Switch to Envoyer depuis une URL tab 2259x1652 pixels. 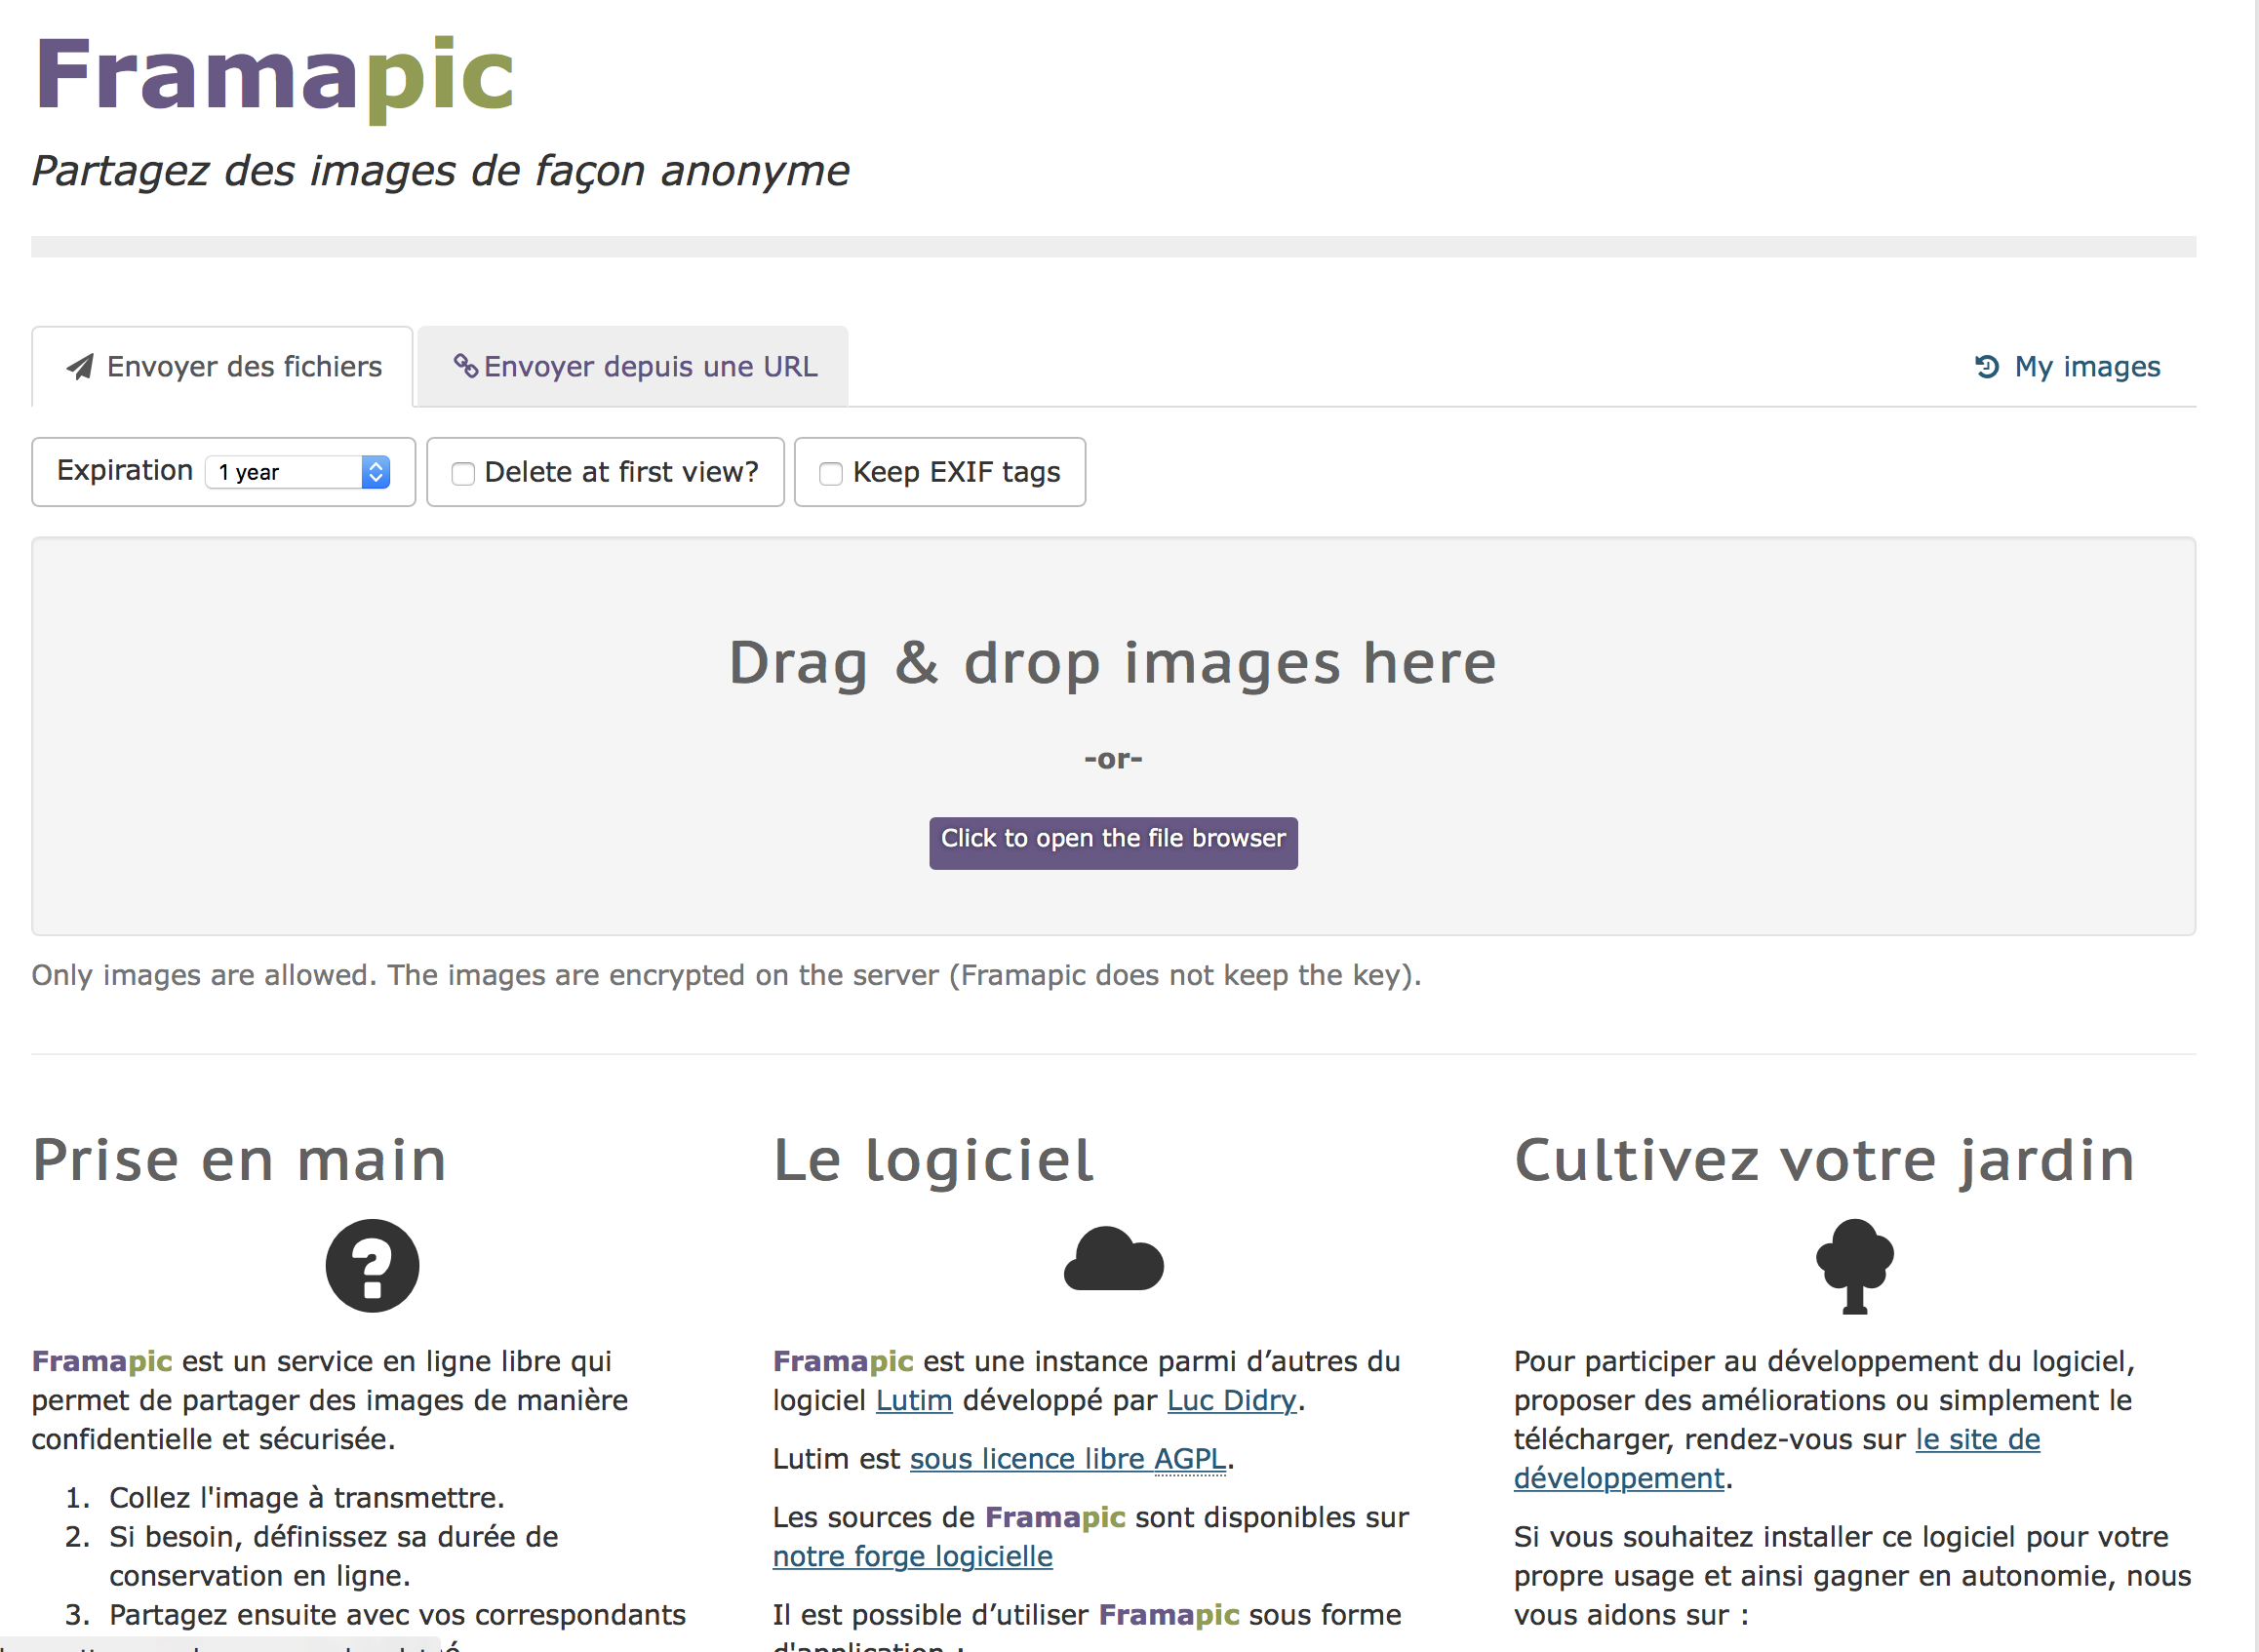coord(633,367)
